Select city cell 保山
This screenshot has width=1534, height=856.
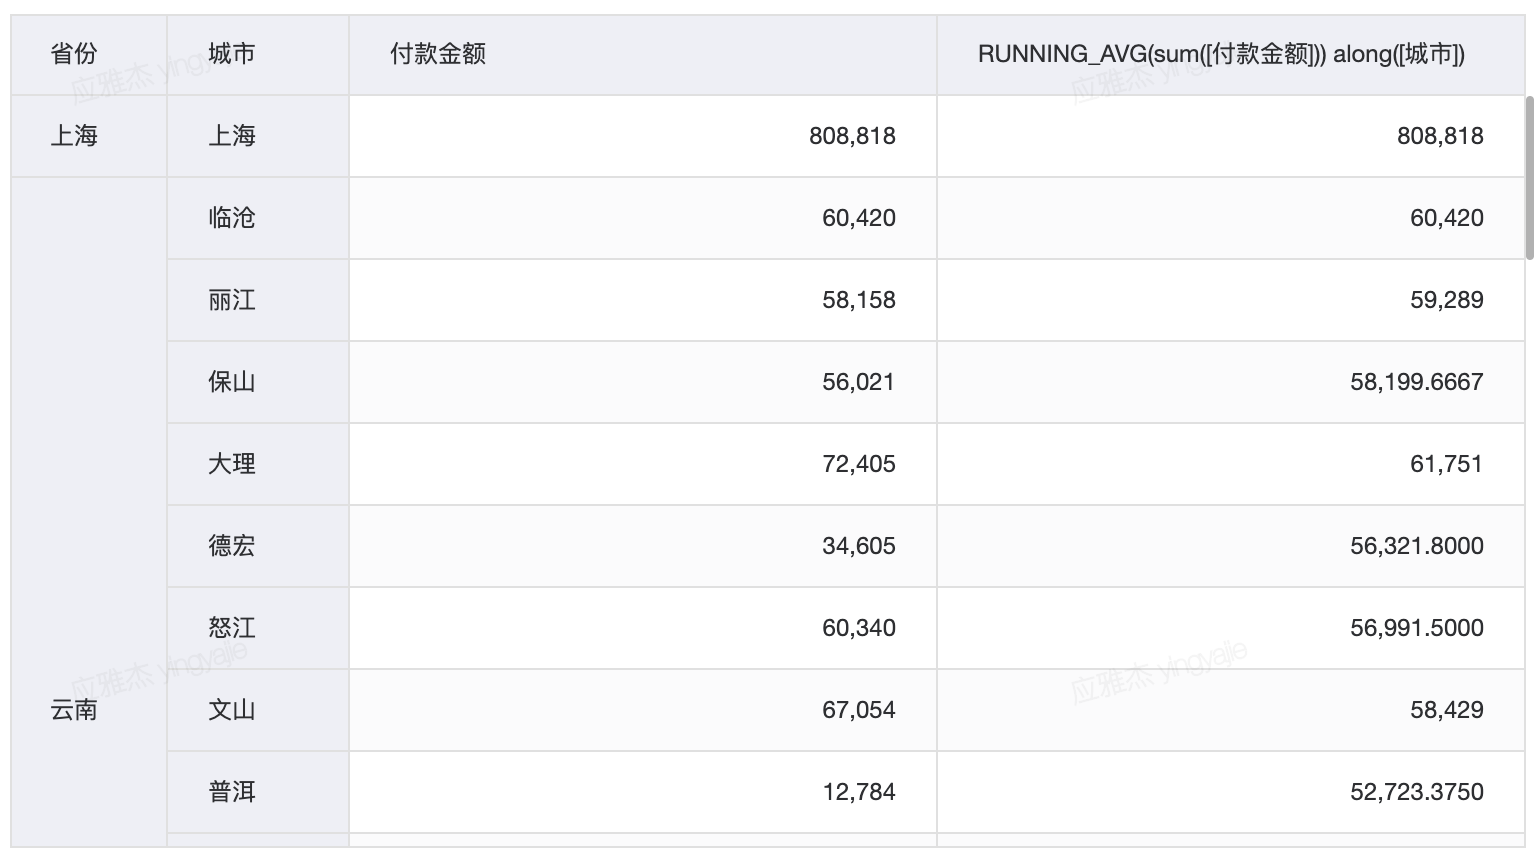click(258, 382)
